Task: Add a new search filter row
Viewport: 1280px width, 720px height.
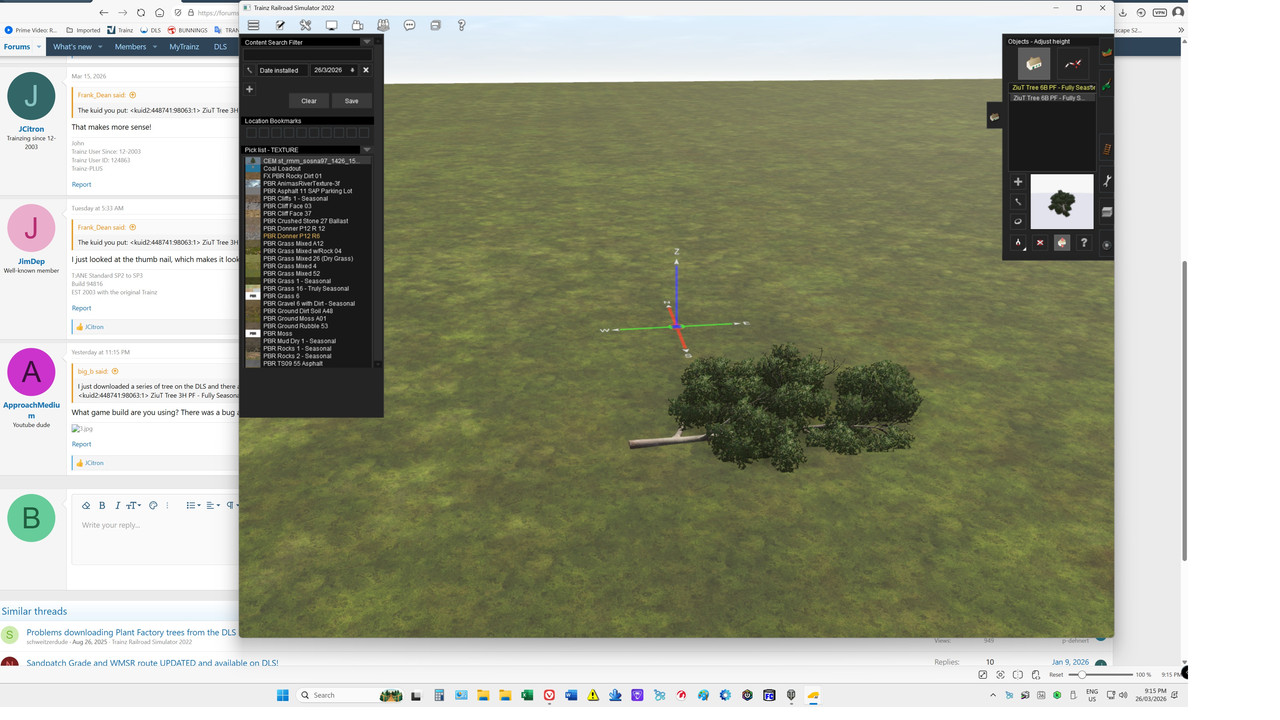Action: (x=250, y=89)
